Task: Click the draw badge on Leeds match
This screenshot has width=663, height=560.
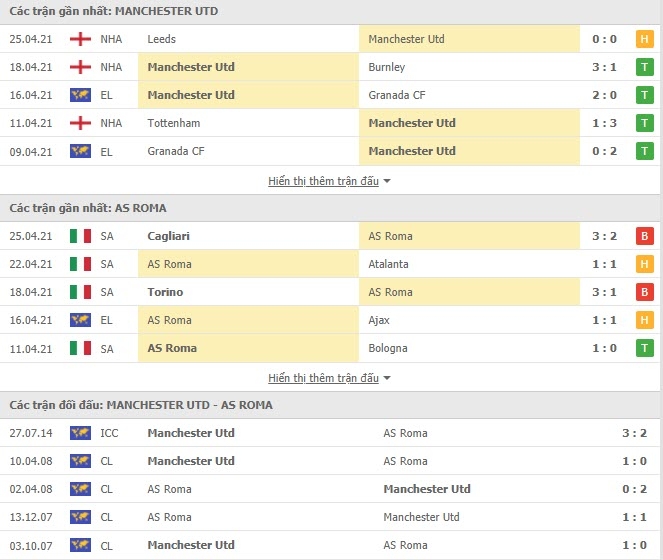Action: pos(644,39)
